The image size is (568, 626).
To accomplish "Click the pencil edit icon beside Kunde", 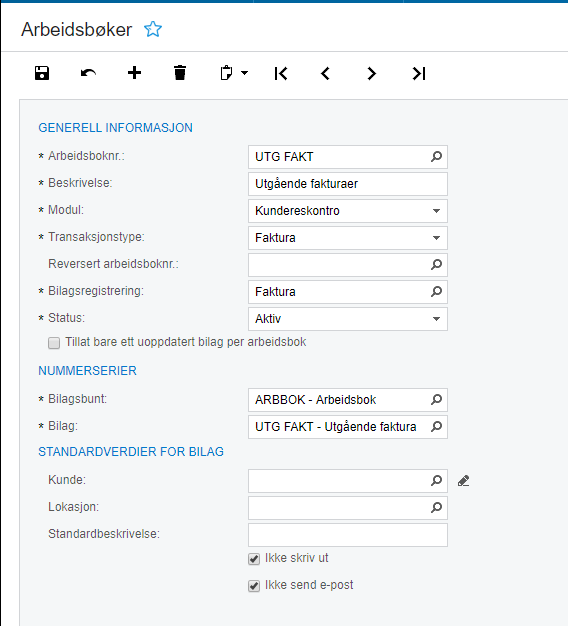I will [x=463, y=481].
